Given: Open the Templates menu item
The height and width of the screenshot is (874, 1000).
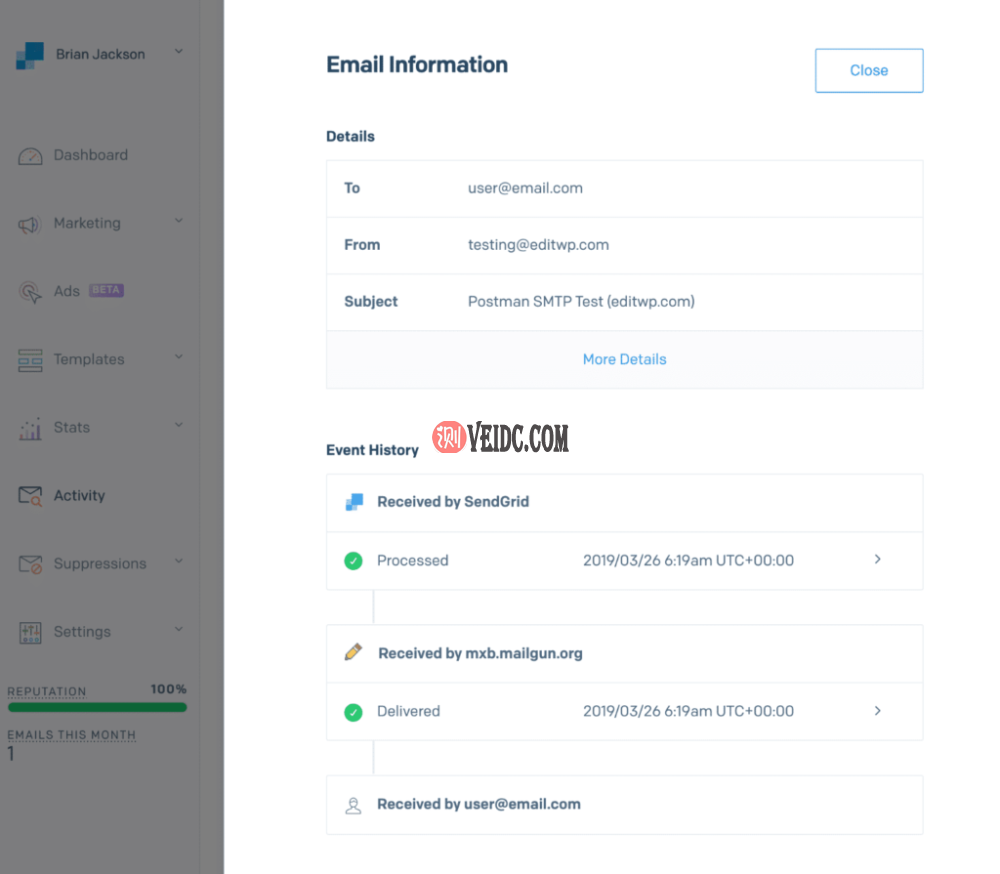Looking at the screenshot, I should (x=89, y=360).
